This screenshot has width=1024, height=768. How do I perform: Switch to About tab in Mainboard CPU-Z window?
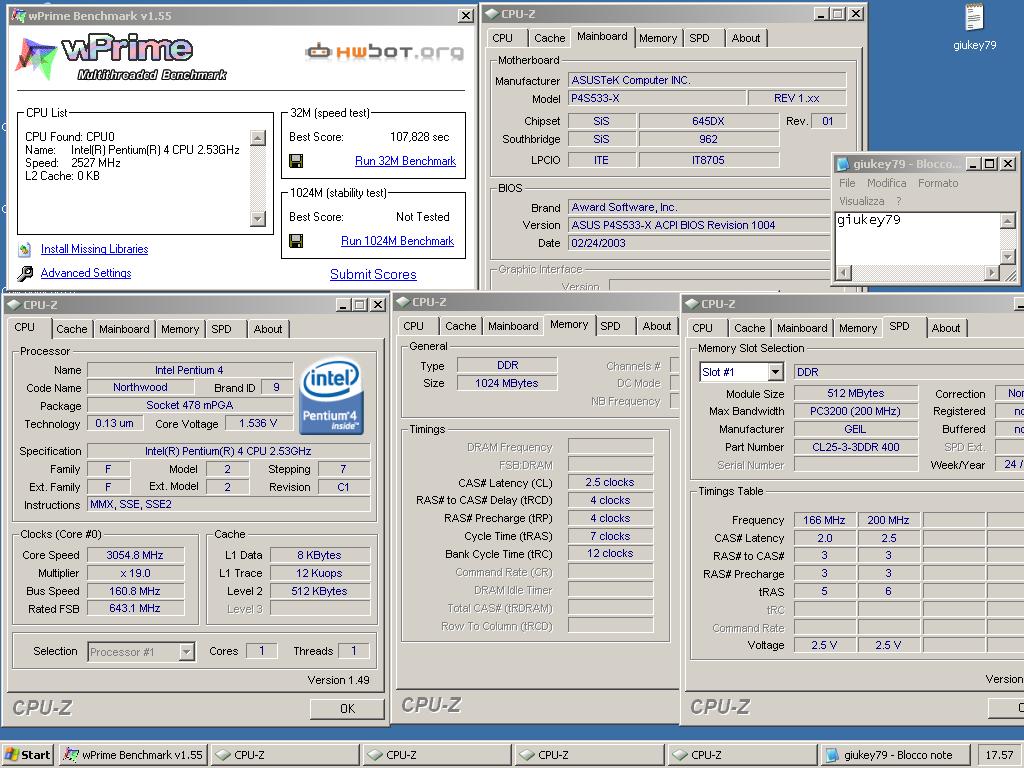click(745, 38)
